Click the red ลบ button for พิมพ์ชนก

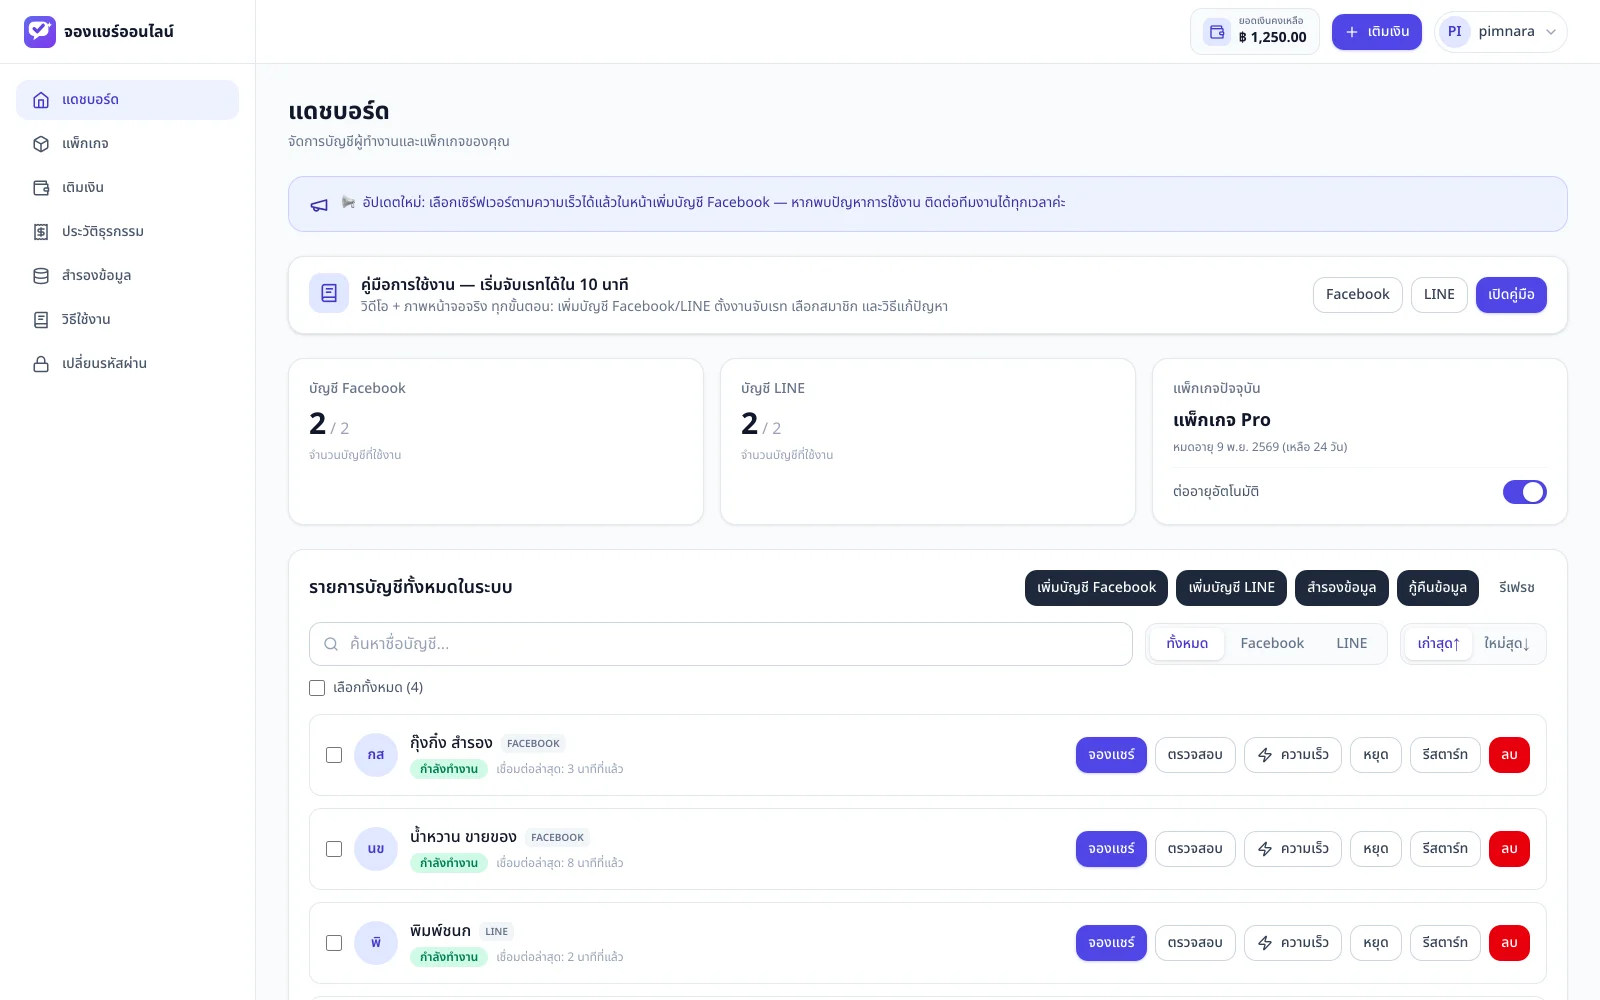[x=1509, y=943]
